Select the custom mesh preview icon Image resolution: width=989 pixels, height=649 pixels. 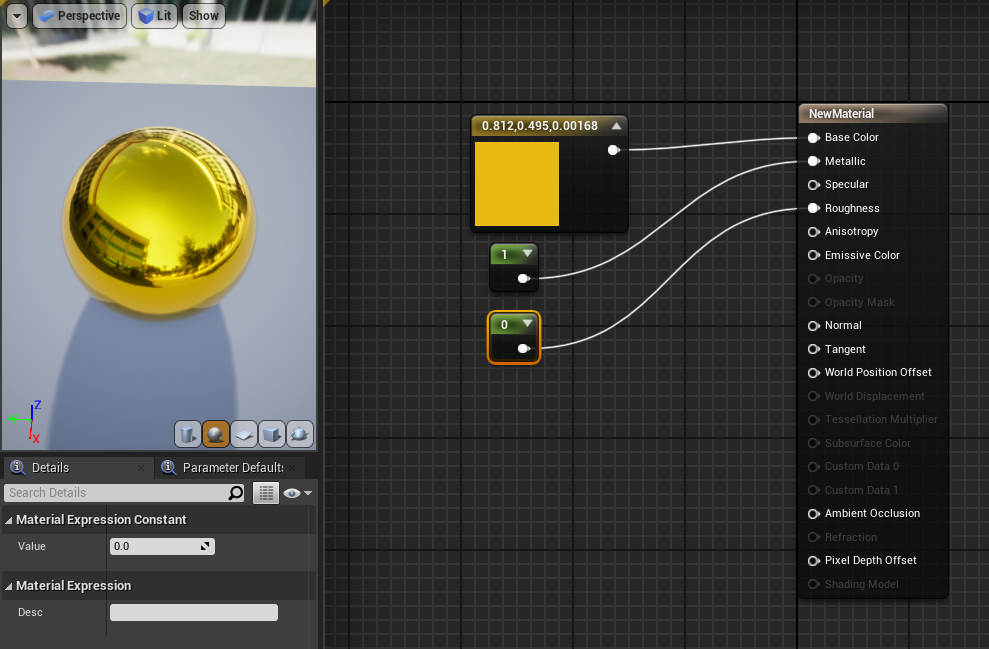tap(300, 434)
